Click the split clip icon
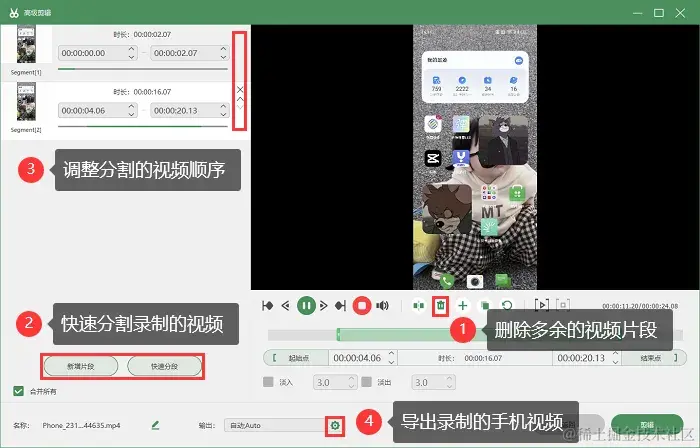 coord(418,306)
